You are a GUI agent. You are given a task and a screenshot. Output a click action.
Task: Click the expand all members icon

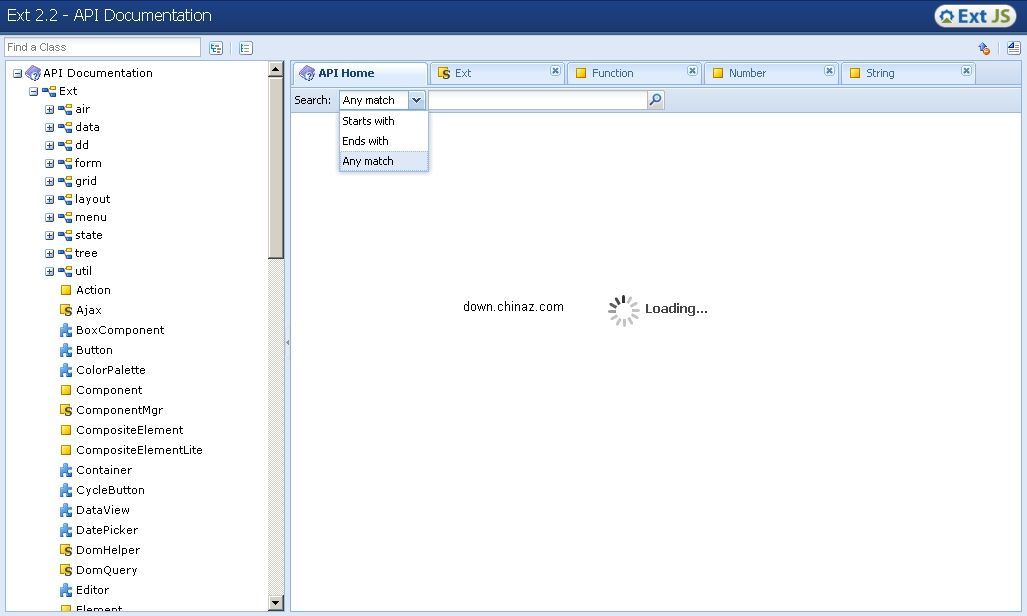click(x=1013, y=48)
